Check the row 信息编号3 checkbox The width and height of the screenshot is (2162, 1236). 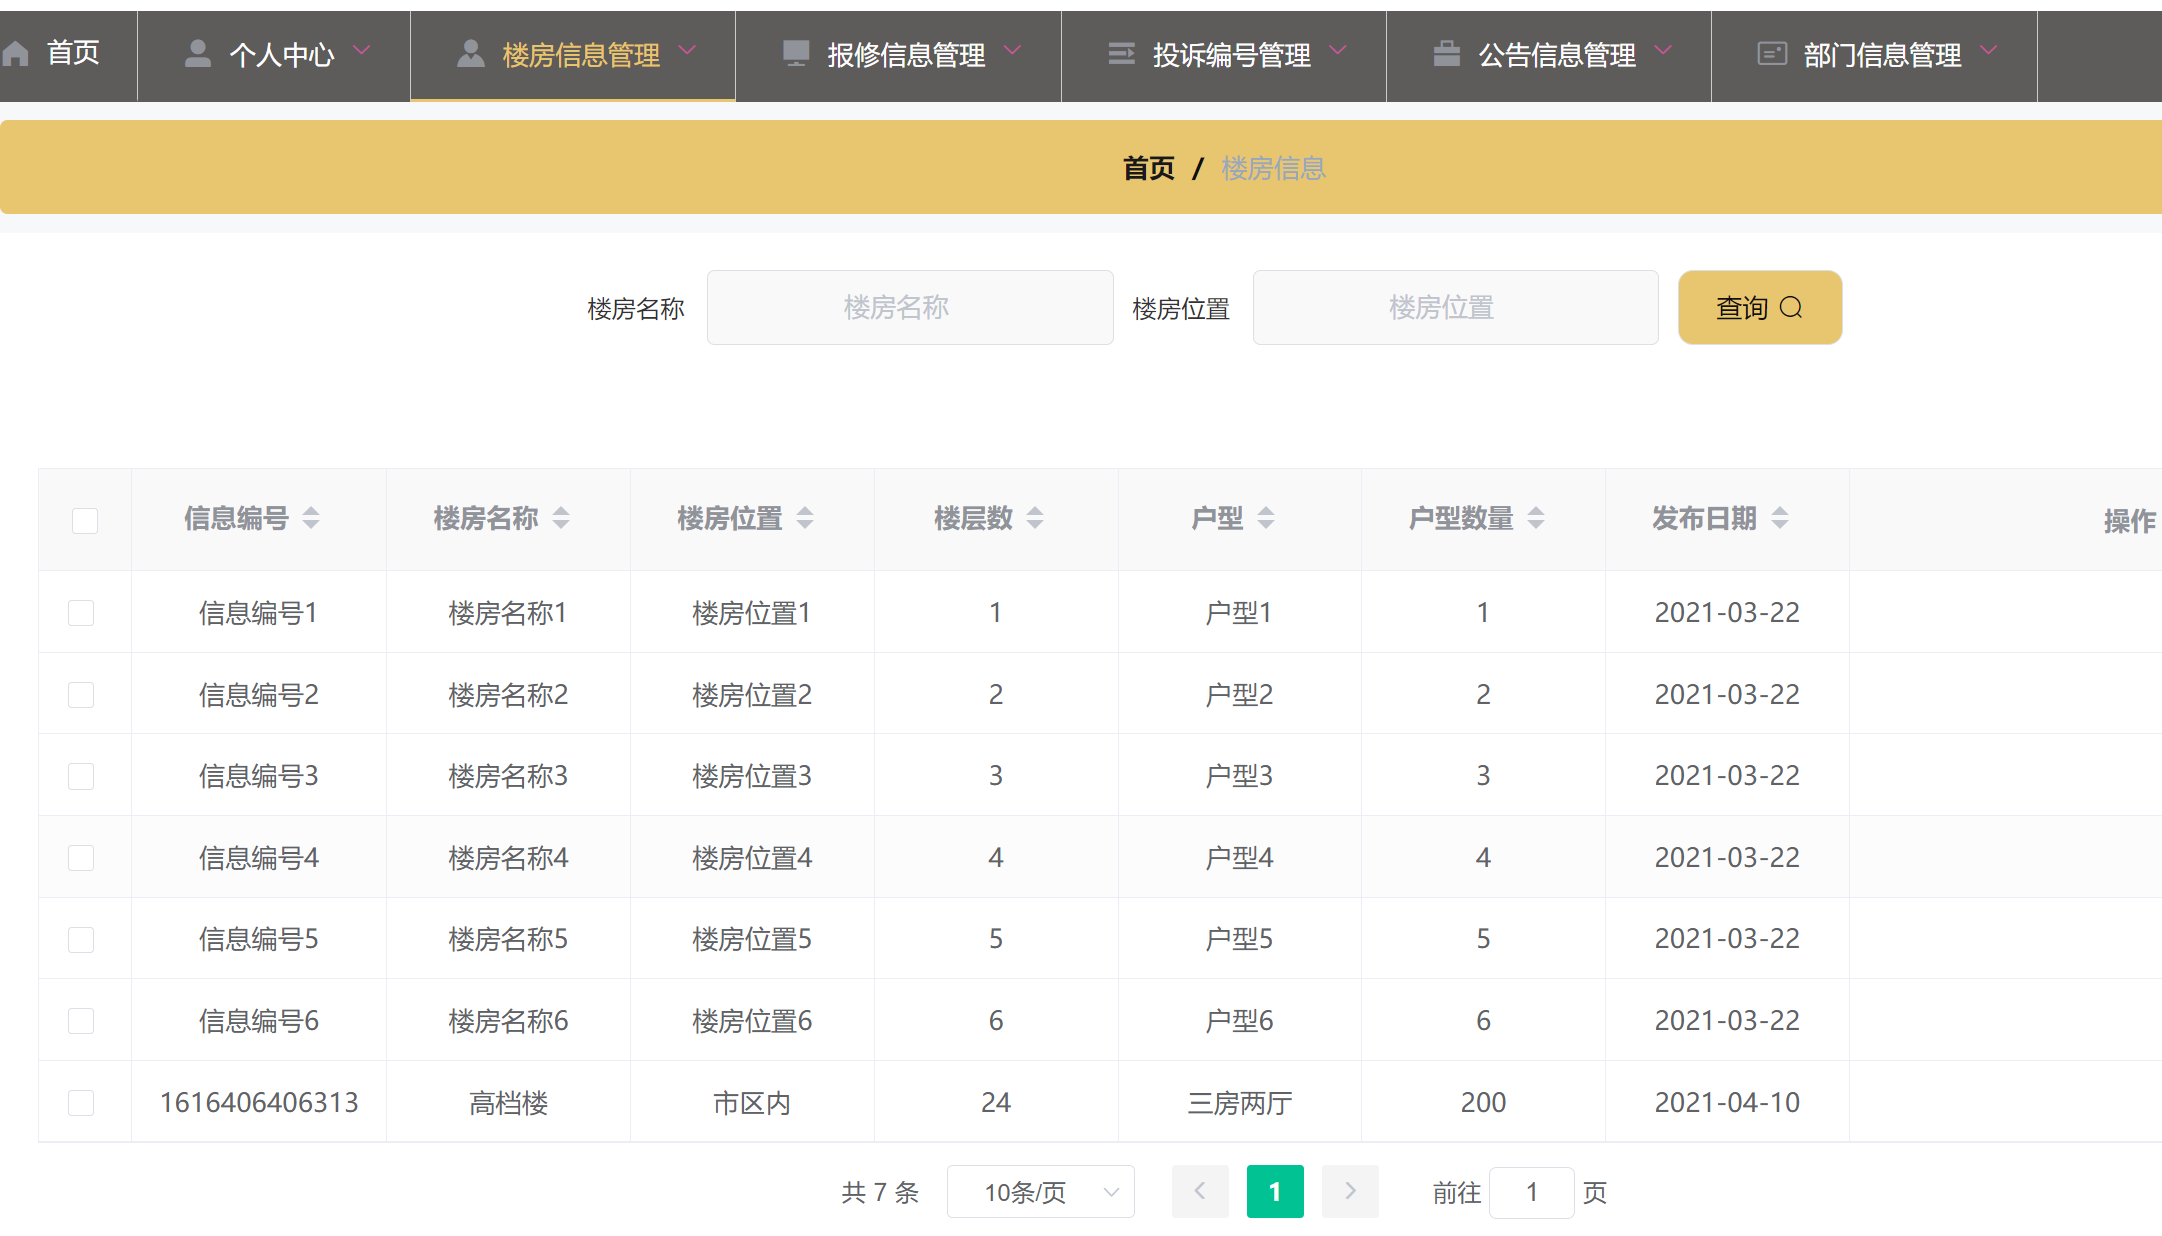tap(81, 777)
